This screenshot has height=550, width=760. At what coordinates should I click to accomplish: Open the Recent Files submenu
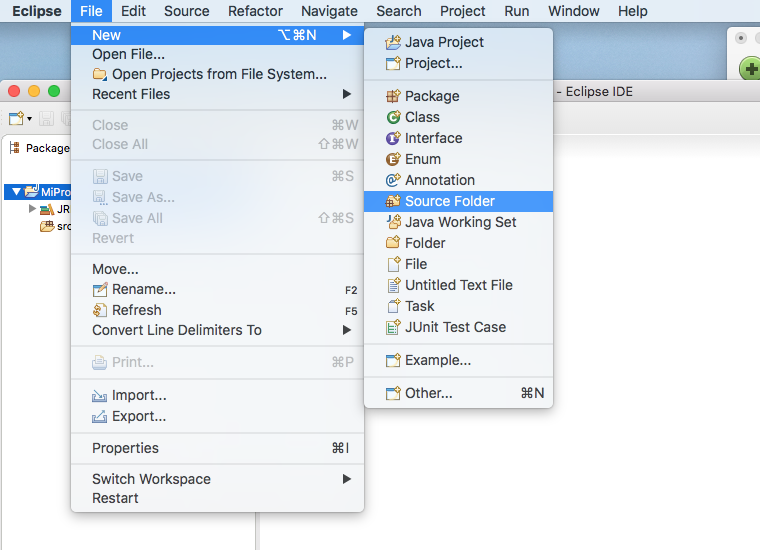coord(131,94)
